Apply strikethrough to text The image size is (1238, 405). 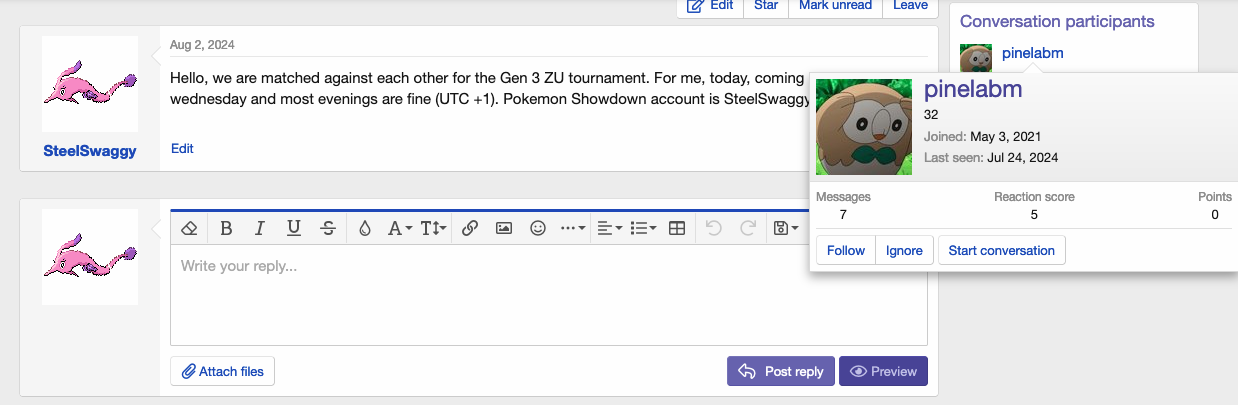click(328, 228)
